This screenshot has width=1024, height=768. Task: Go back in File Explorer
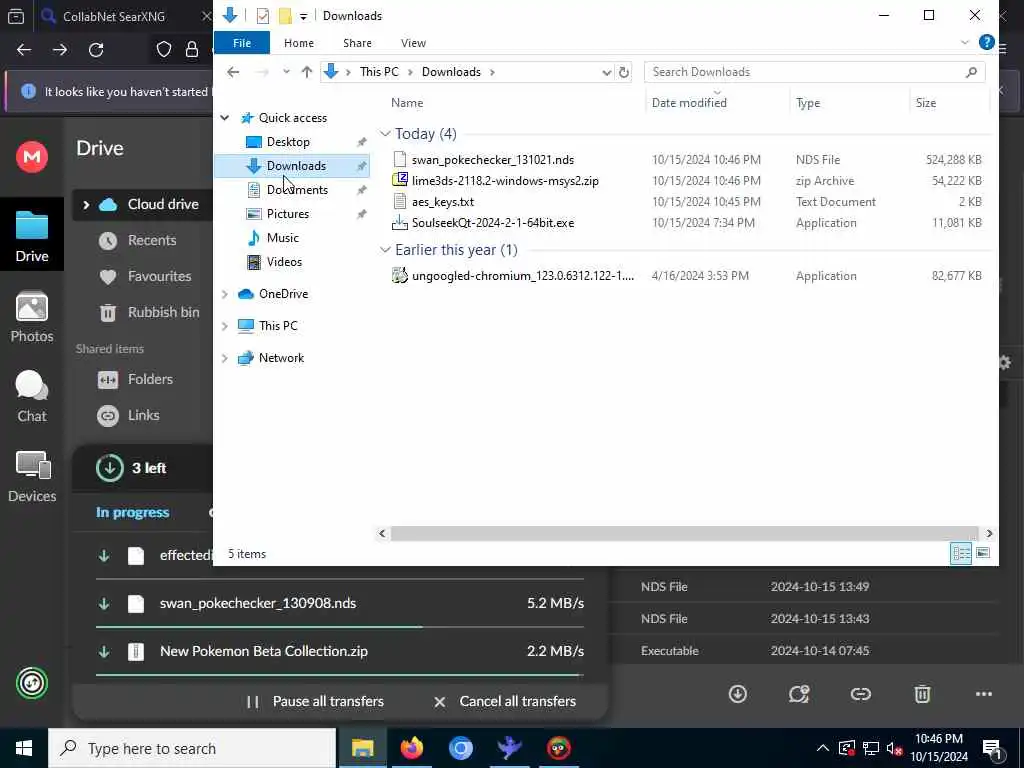[233, 72]
